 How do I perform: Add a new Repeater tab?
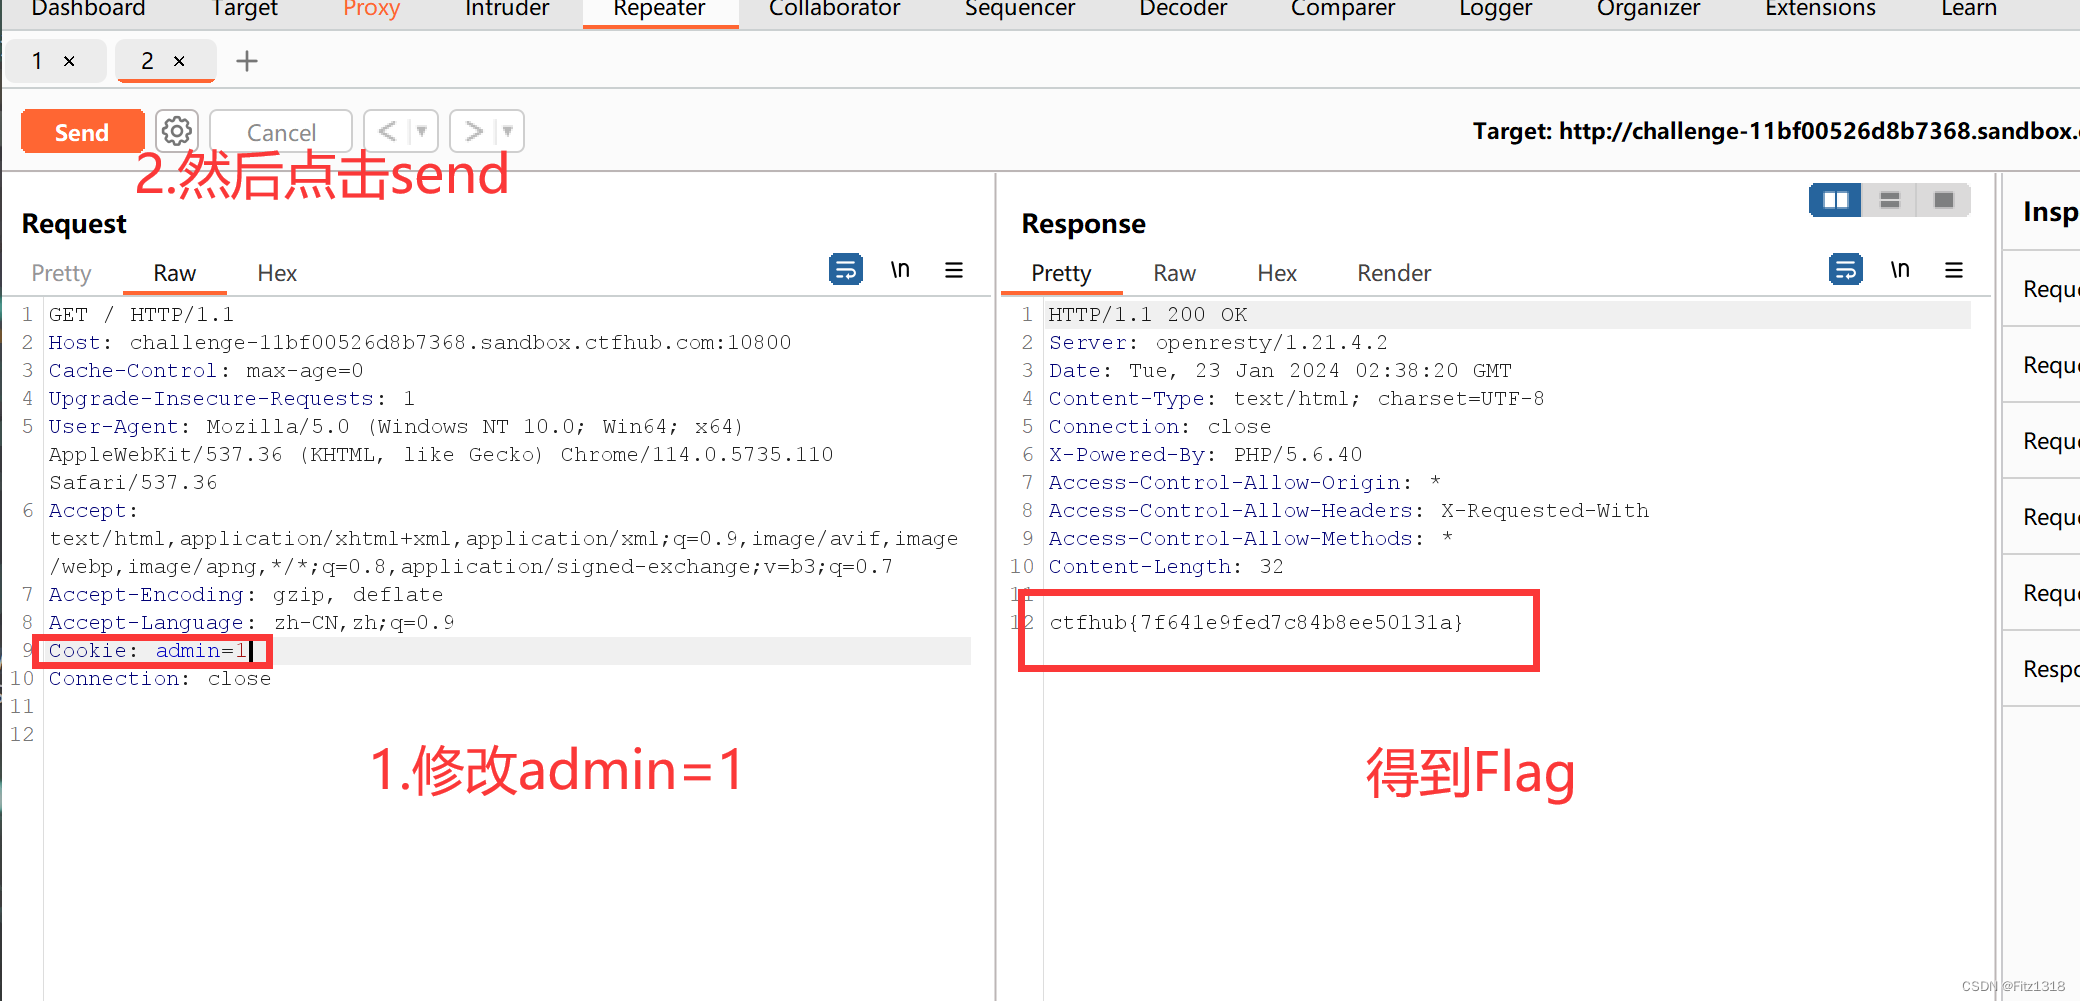point(247,61)
